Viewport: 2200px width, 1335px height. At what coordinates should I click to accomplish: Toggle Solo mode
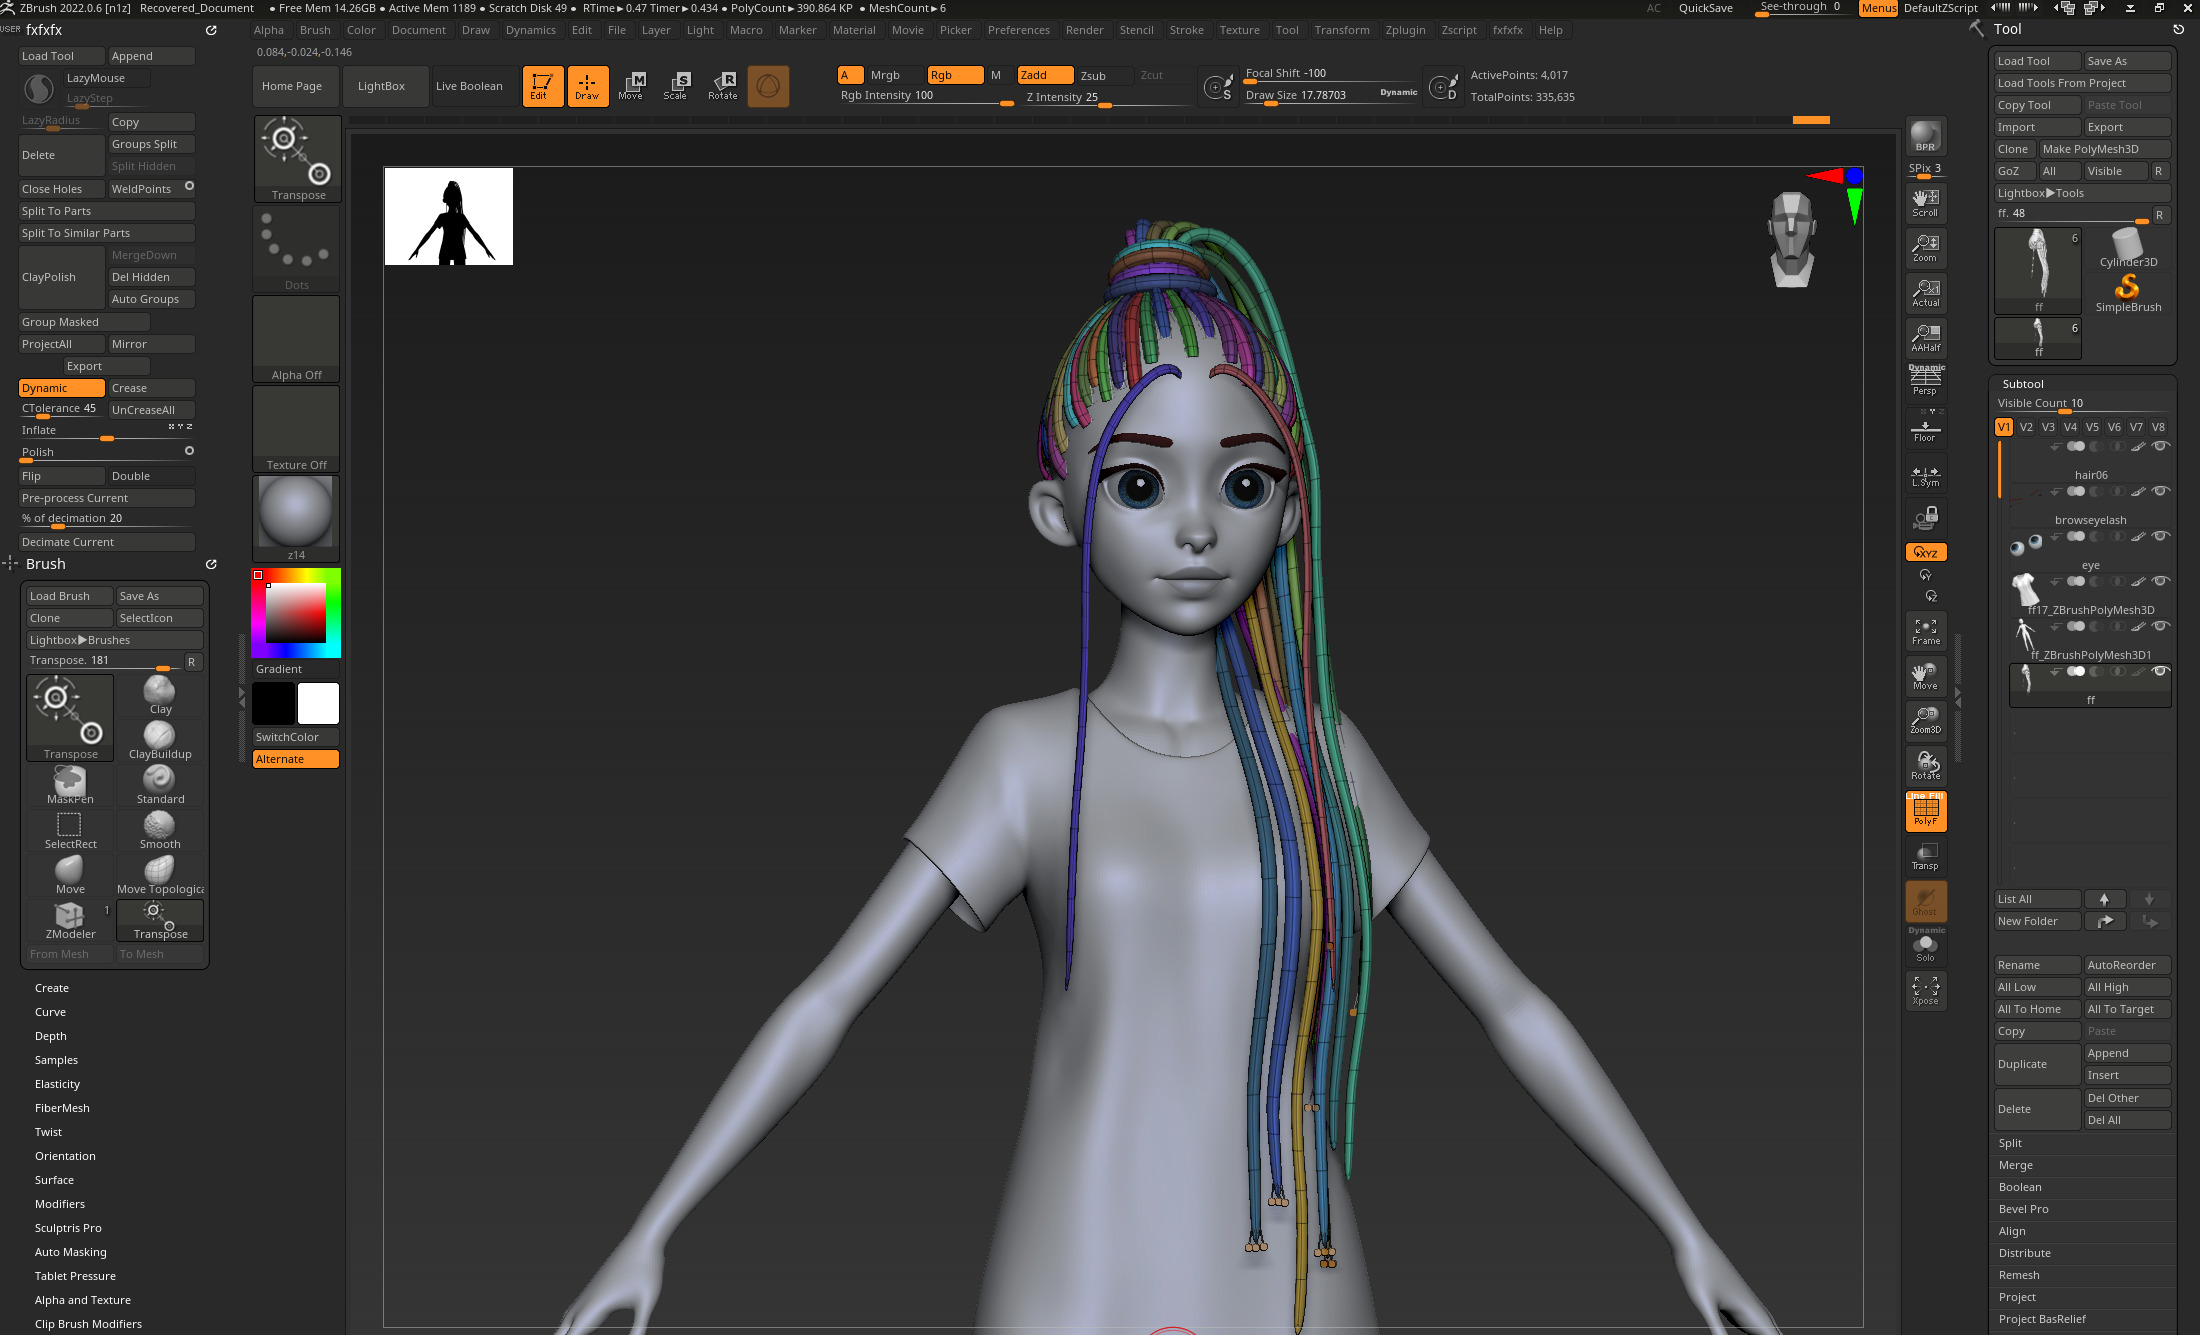[x=1925, y=946]
